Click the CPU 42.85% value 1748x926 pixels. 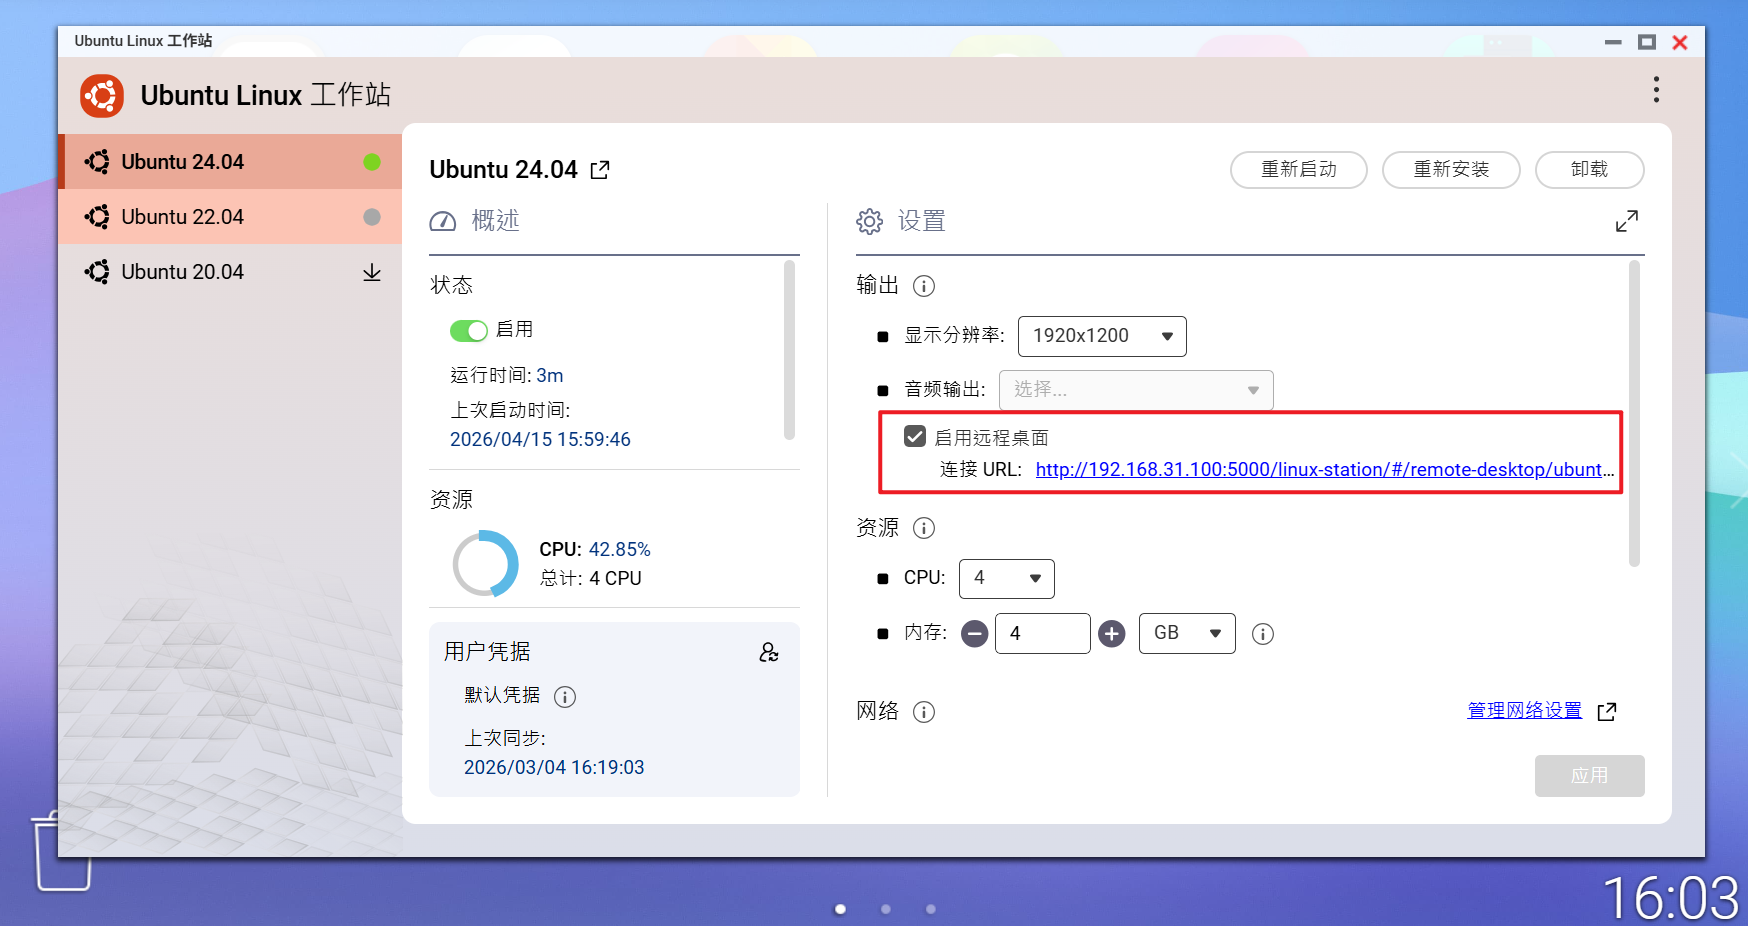(620, 550)
